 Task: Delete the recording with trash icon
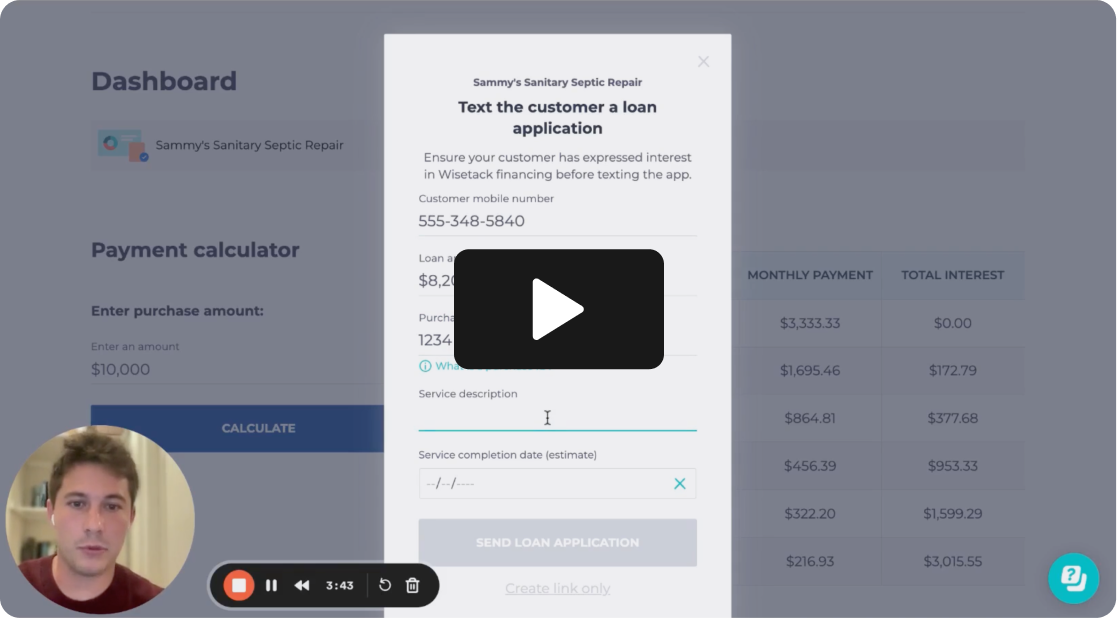point(412,585)
